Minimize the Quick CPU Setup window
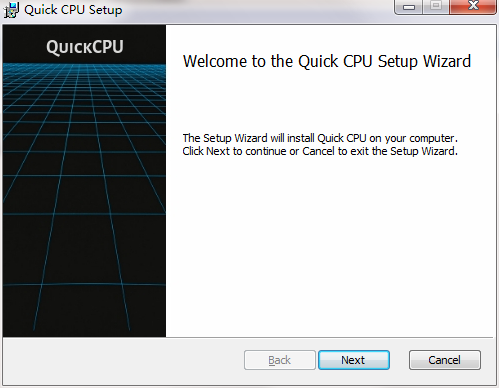Image resolution: width=499 pixels, height=388 pixels. (x=409, y=6)
